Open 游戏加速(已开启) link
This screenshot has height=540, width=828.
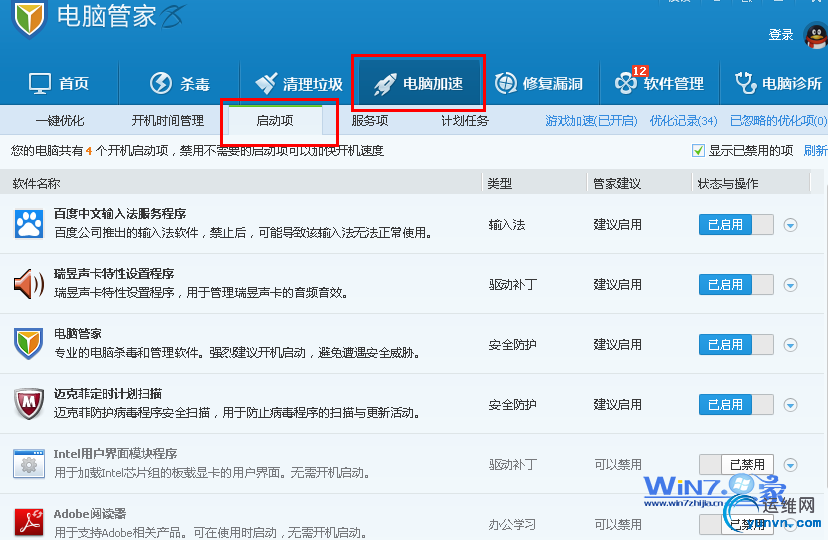coord(591,121)
